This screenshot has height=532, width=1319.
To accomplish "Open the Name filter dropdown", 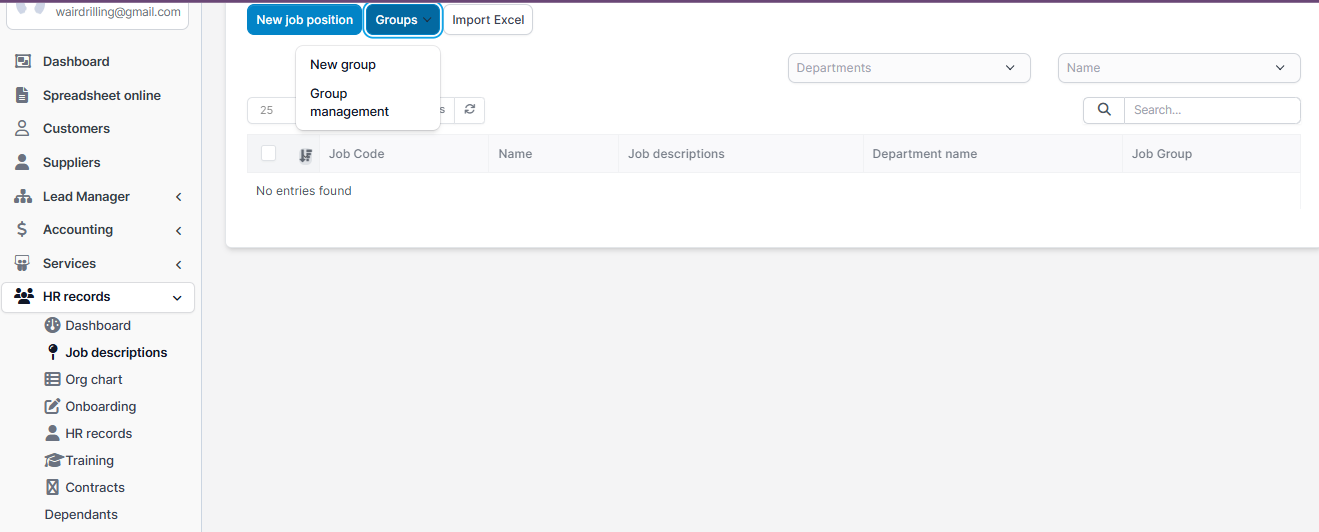I will pyautogui.click(x=1178, y=68).
